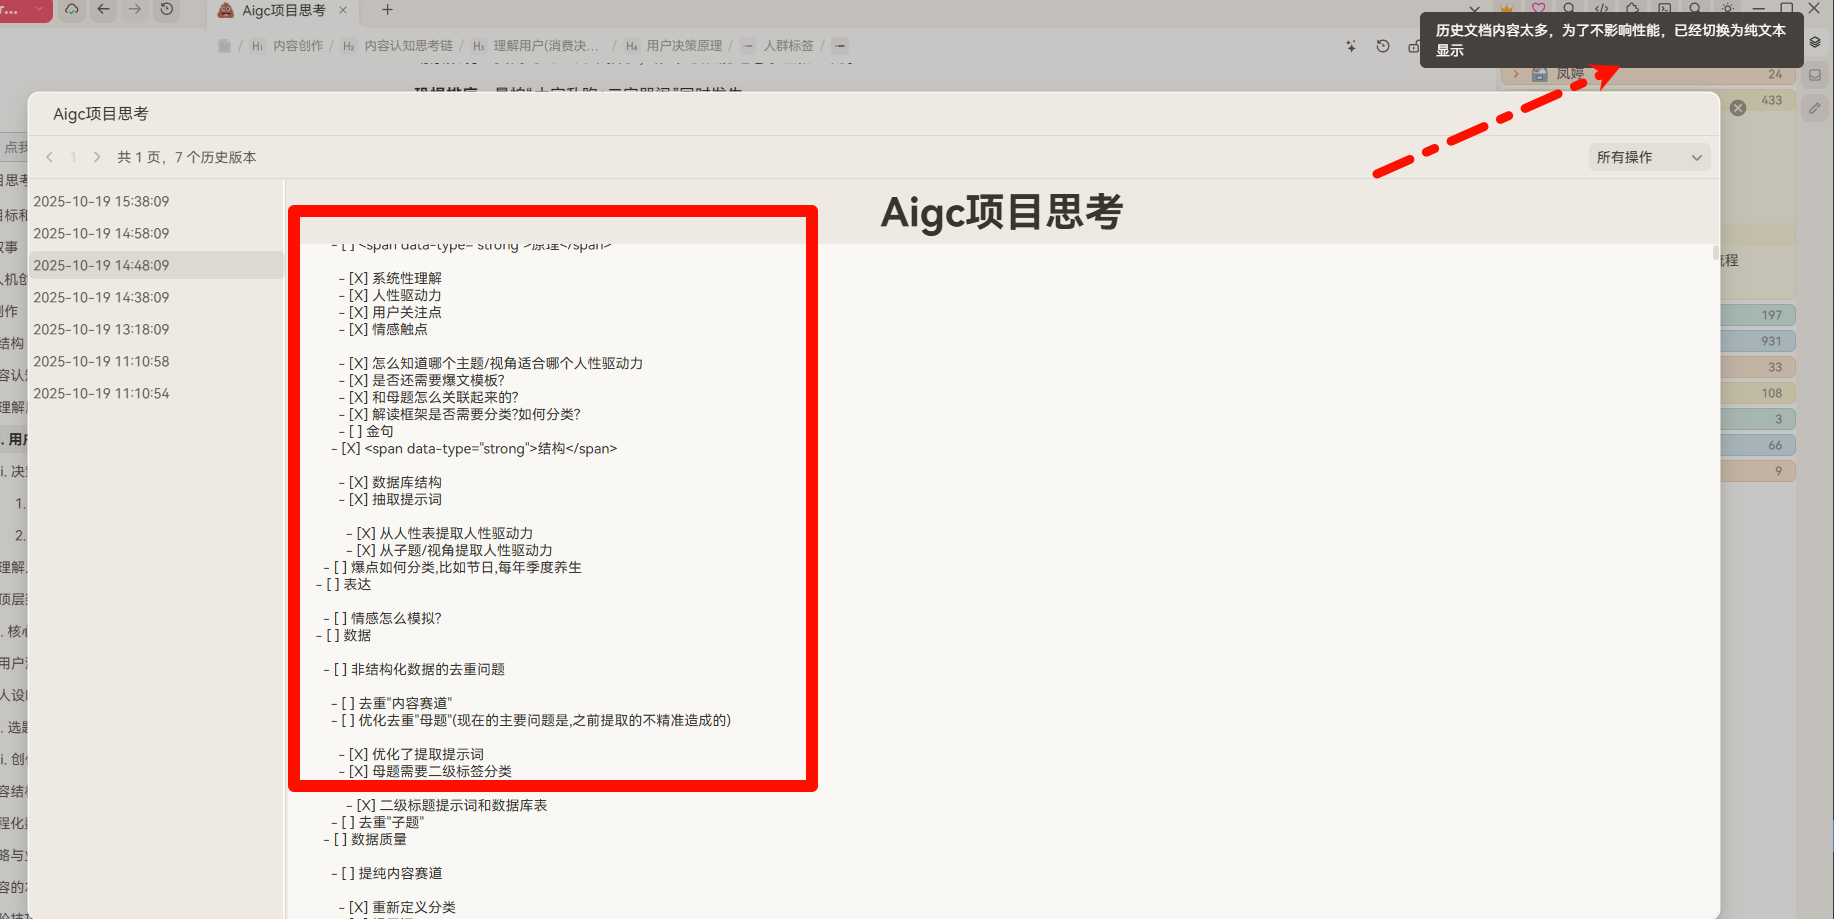Select history version 2025-10-19 14:58:09
This screenshot has width=1834, height=919.
coord(157,233)
